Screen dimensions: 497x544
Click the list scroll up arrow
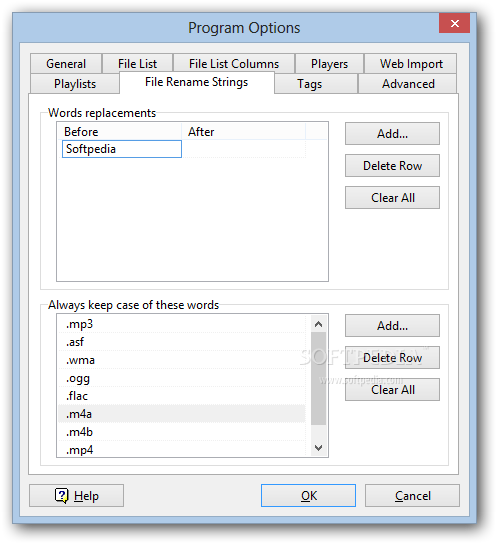tap(318, 324)
